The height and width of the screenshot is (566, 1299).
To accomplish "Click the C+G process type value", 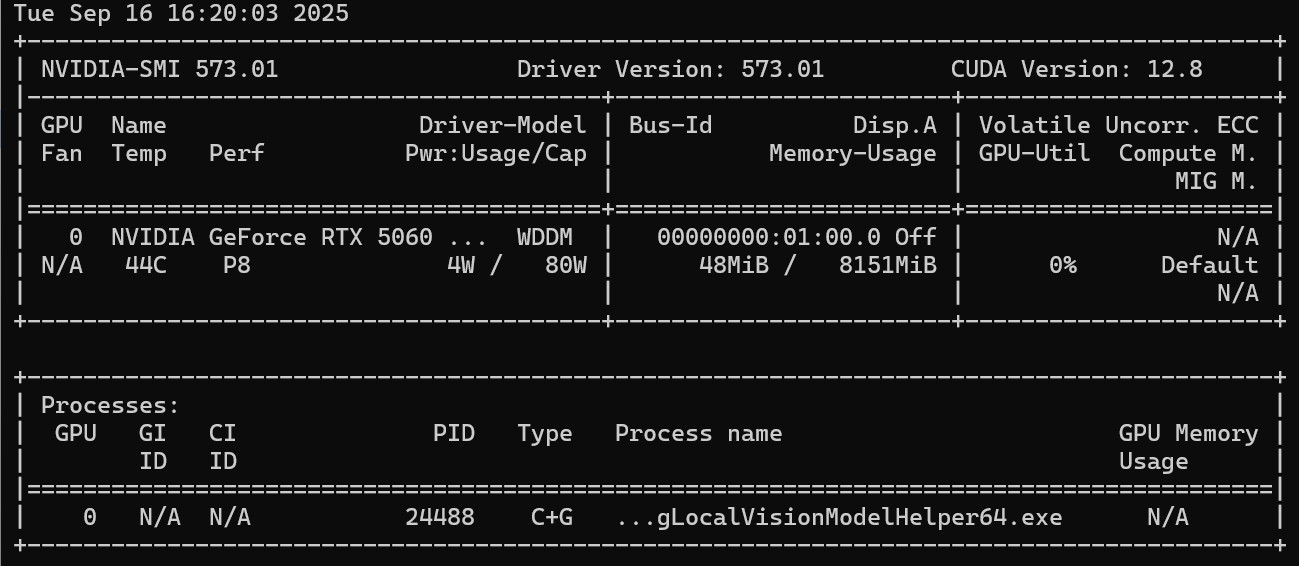I will pos(551,517).
